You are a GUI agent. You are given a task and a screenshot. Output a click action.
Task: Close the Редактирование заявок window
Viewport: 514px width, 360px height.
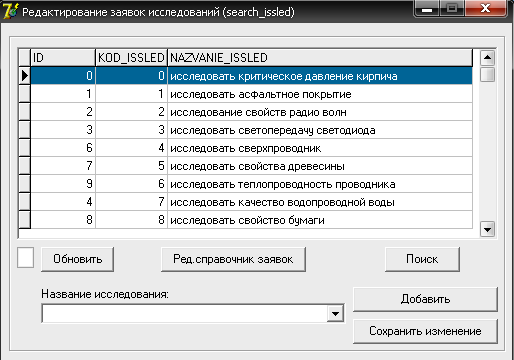click(485, 9)
